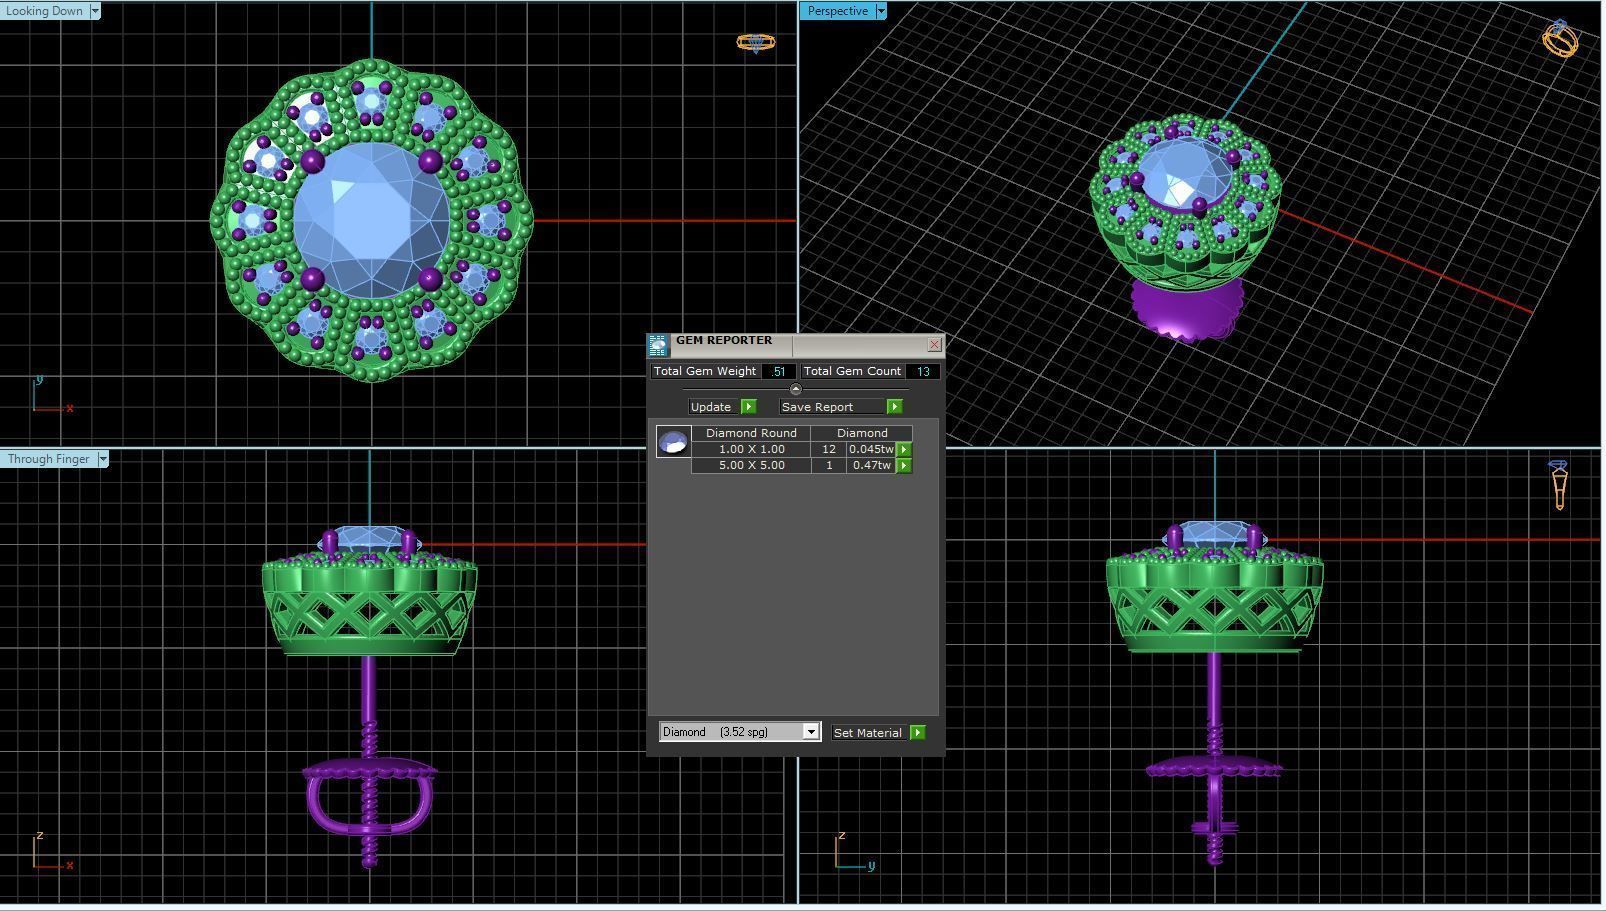The height and width of the screenshot is (911, 1606).
Task: Click the Total Gem Count value 13
Action: (923, 371)
